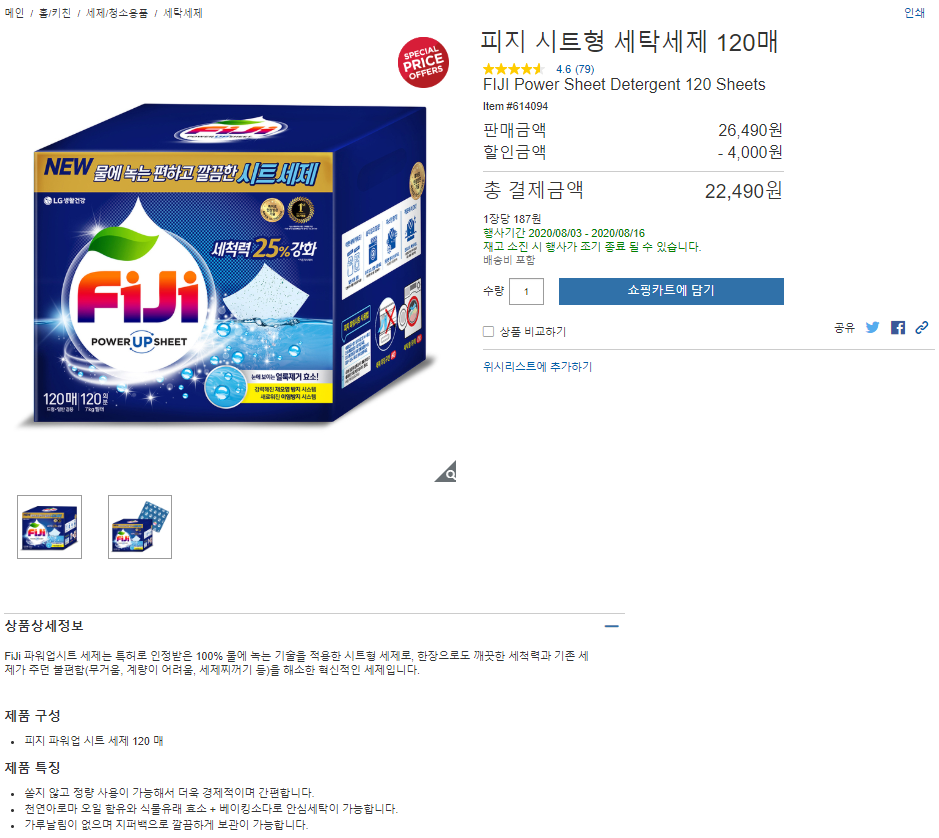Collapse the 상품상세정보 section
The width and height of the screenshot is (939, 838).
tap(611, 626)
